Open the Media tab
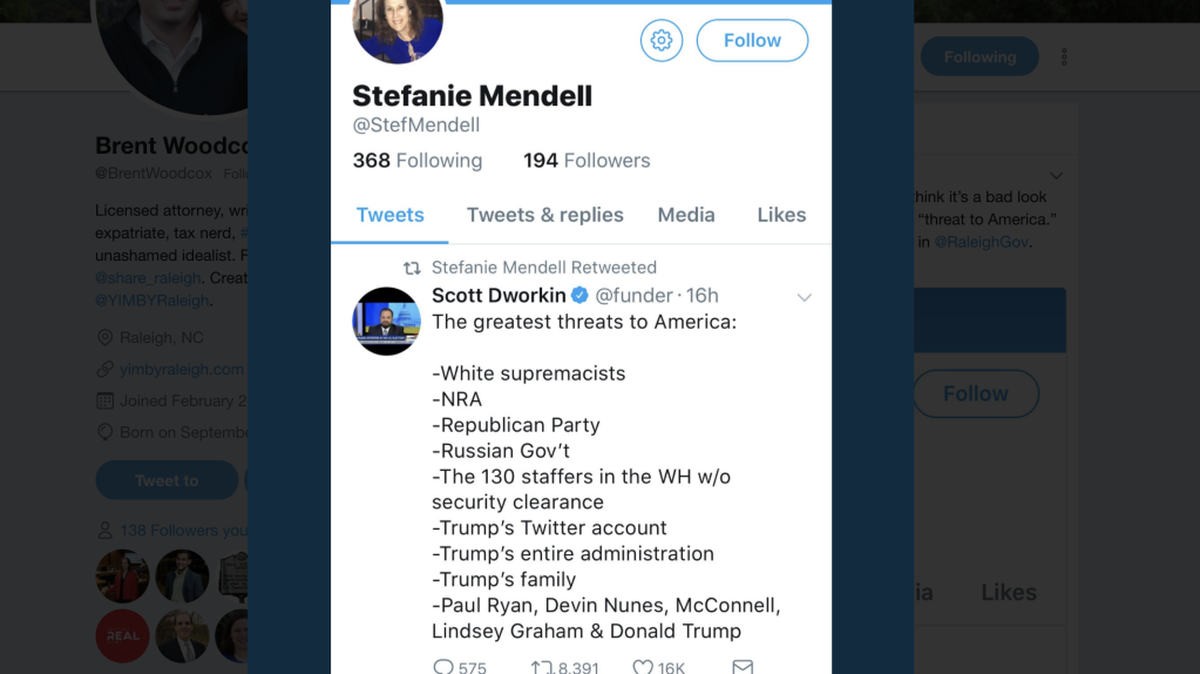This screenshot has width=1200, height=674. [x=686, y=214]
